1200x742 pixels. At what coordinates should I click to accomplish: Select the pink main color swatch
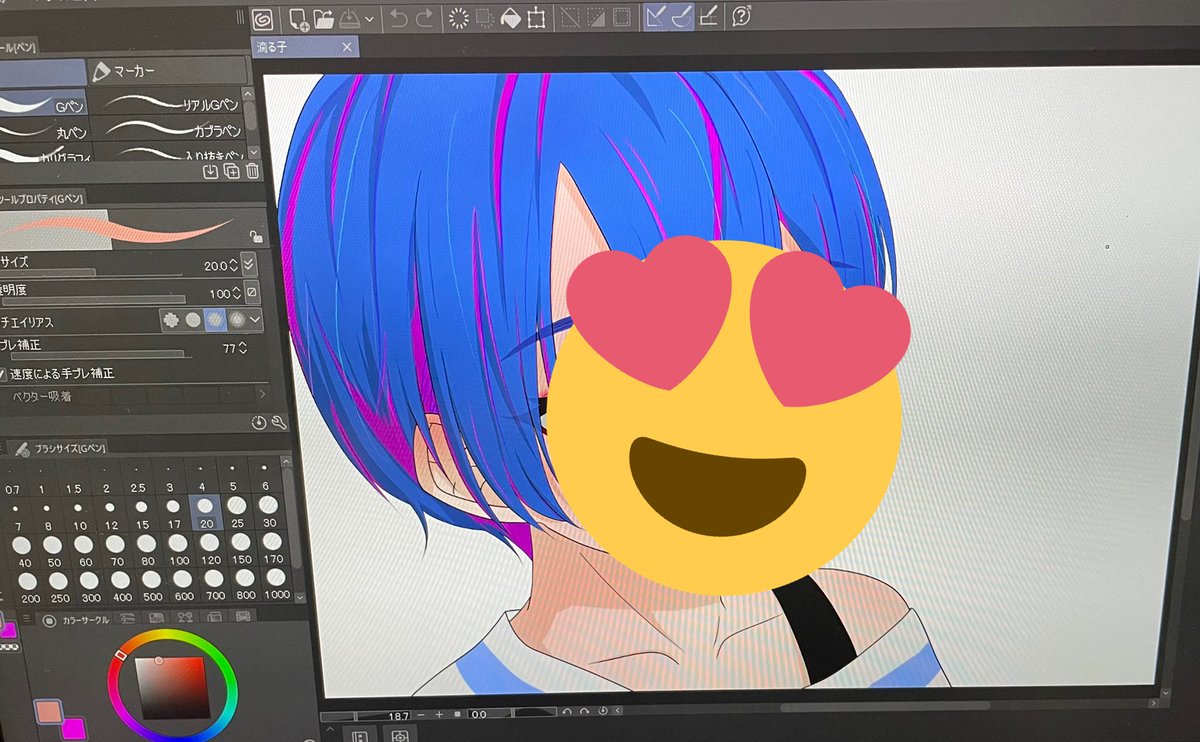click(48, 712)
